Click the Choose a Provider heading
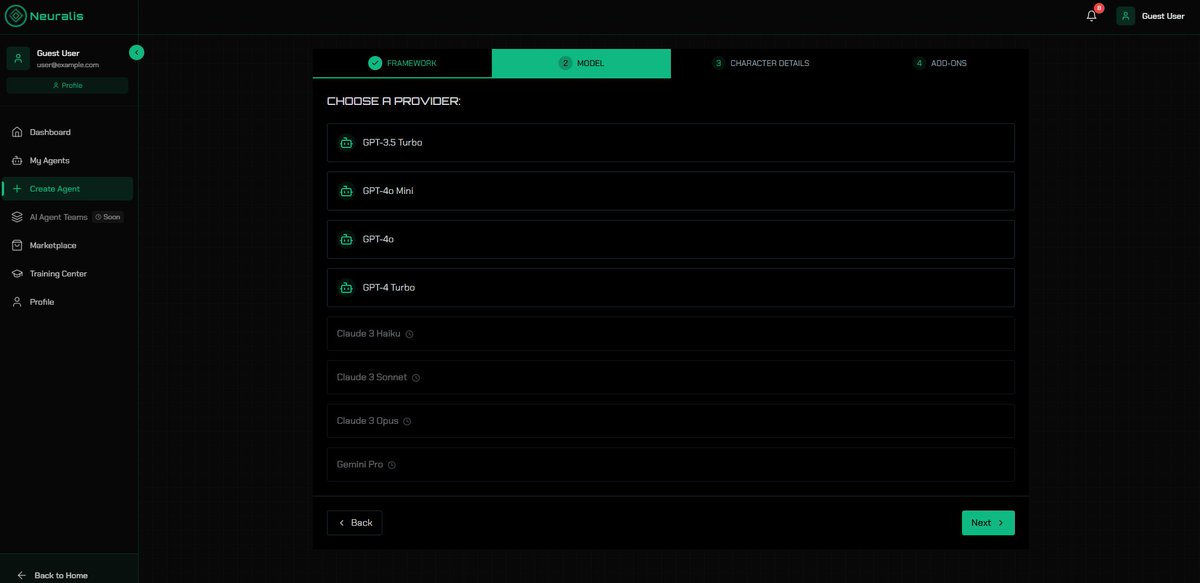Screen dimensions: 1200x583 pos(394,101)
